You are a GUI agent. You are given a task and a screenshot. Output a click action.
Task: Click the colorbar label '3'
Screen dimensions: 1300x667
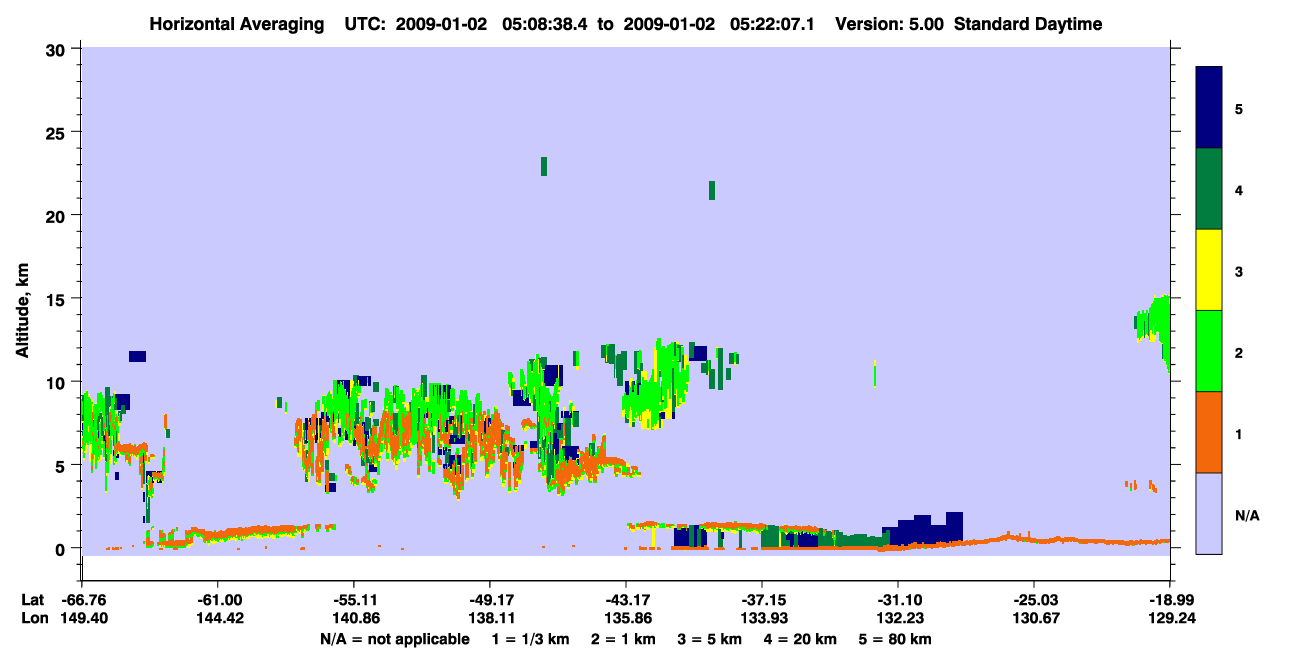pos(1239,270)
